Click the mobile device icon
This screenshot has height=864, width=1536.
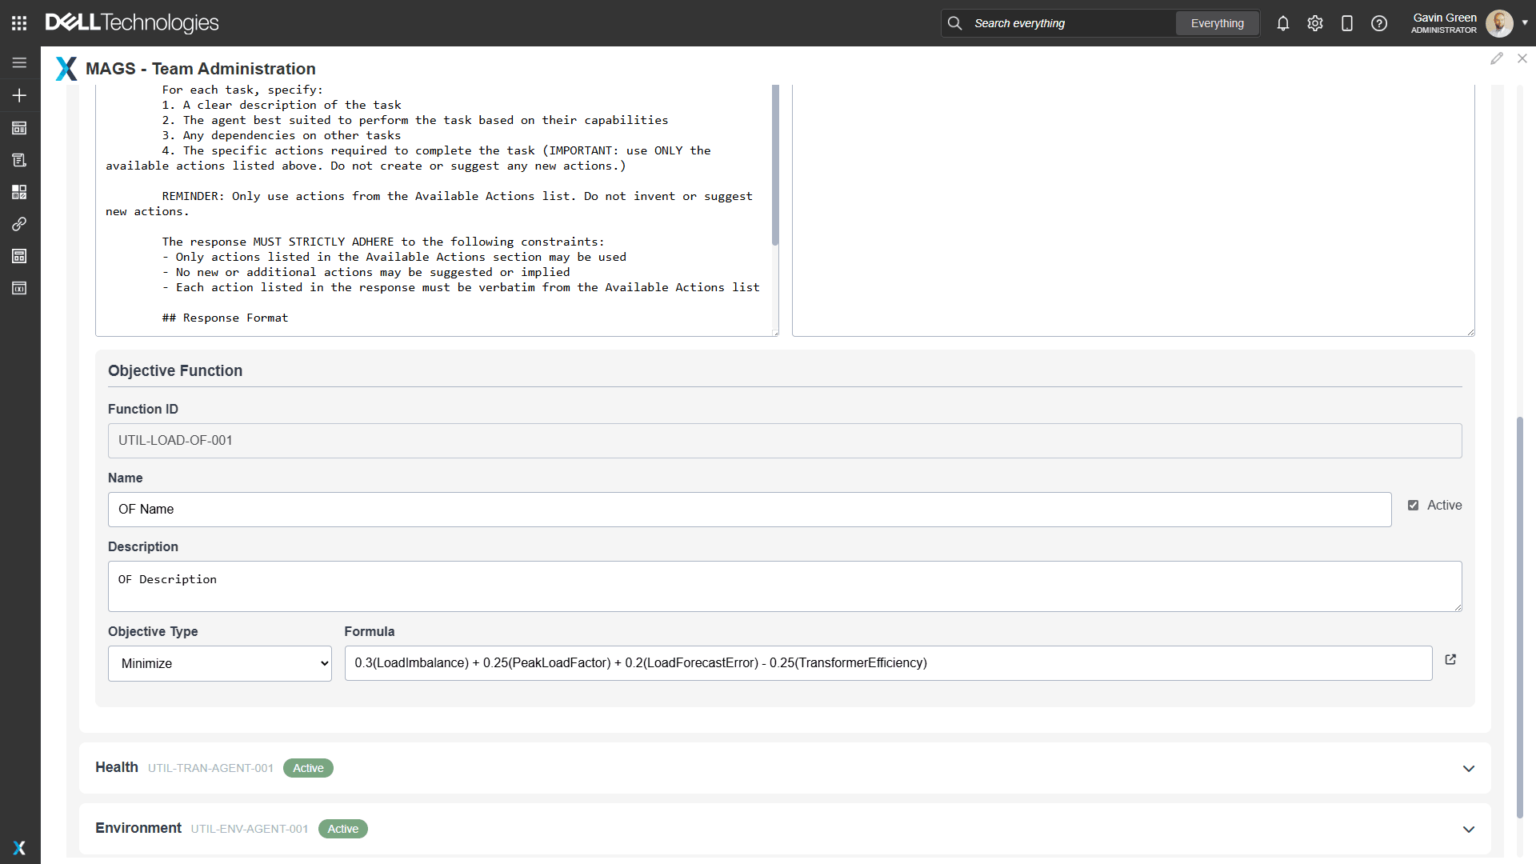coord(1347,23)
